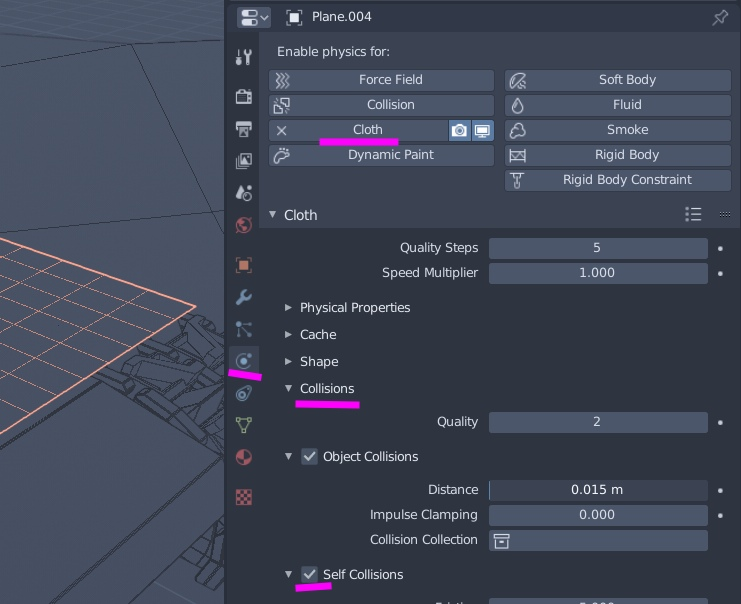The image size is (741, 604).
Task: Click the Quality Steps field
Action: tap(598, 248)
